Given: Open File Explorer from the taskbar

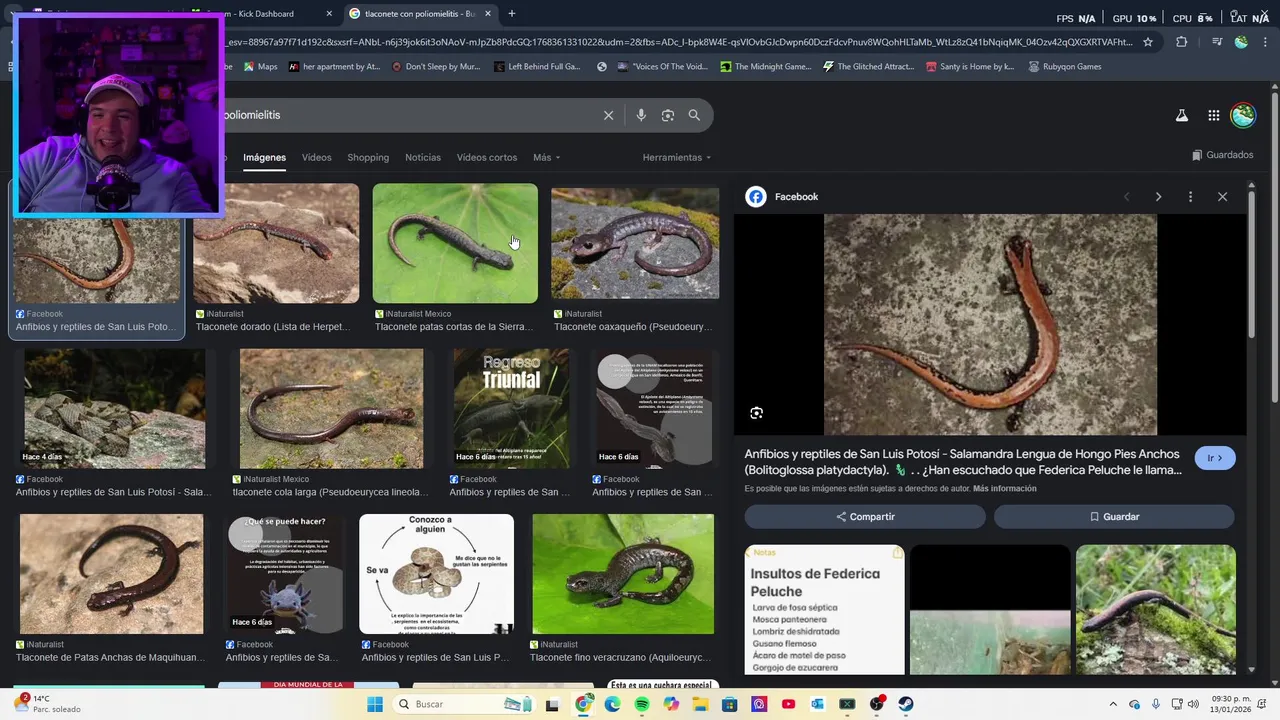Looking at the screenshot, I should (700, 704).
